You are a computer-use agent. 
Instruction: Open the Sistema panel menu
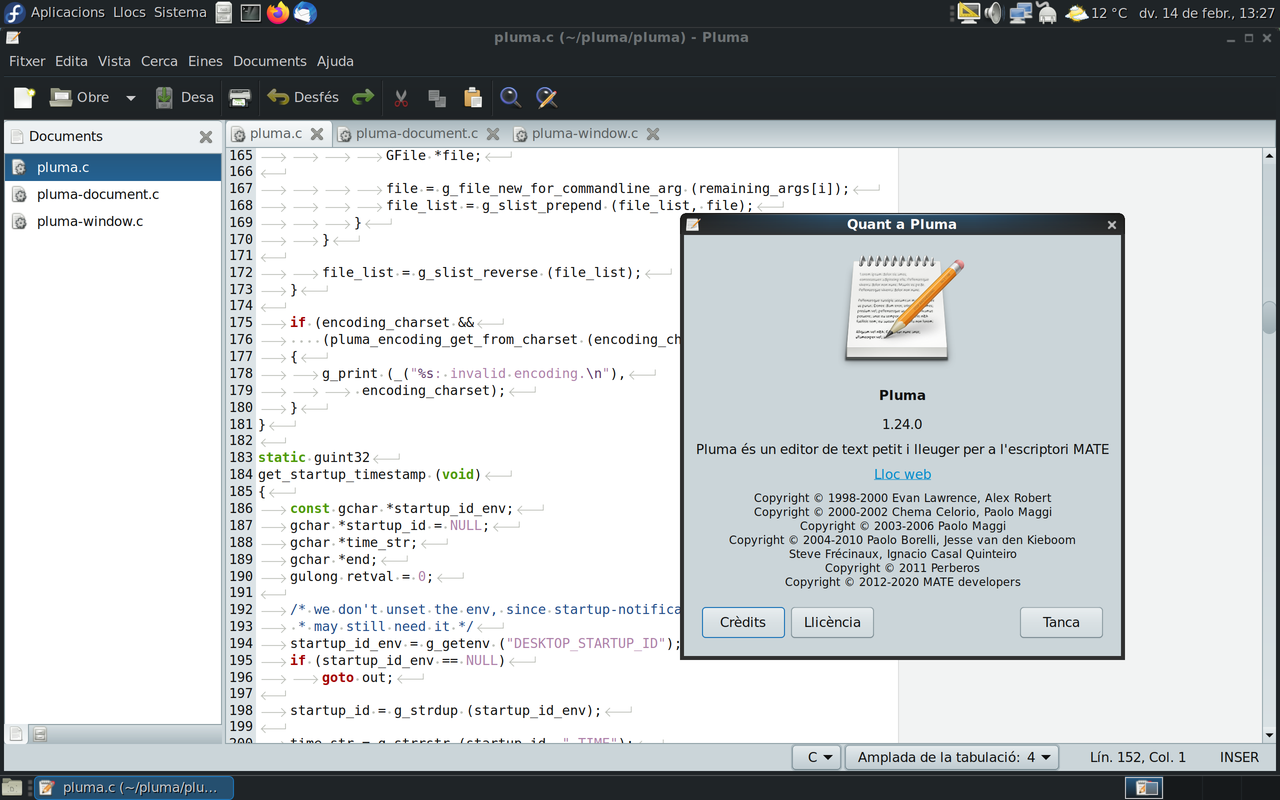[180, 12]
